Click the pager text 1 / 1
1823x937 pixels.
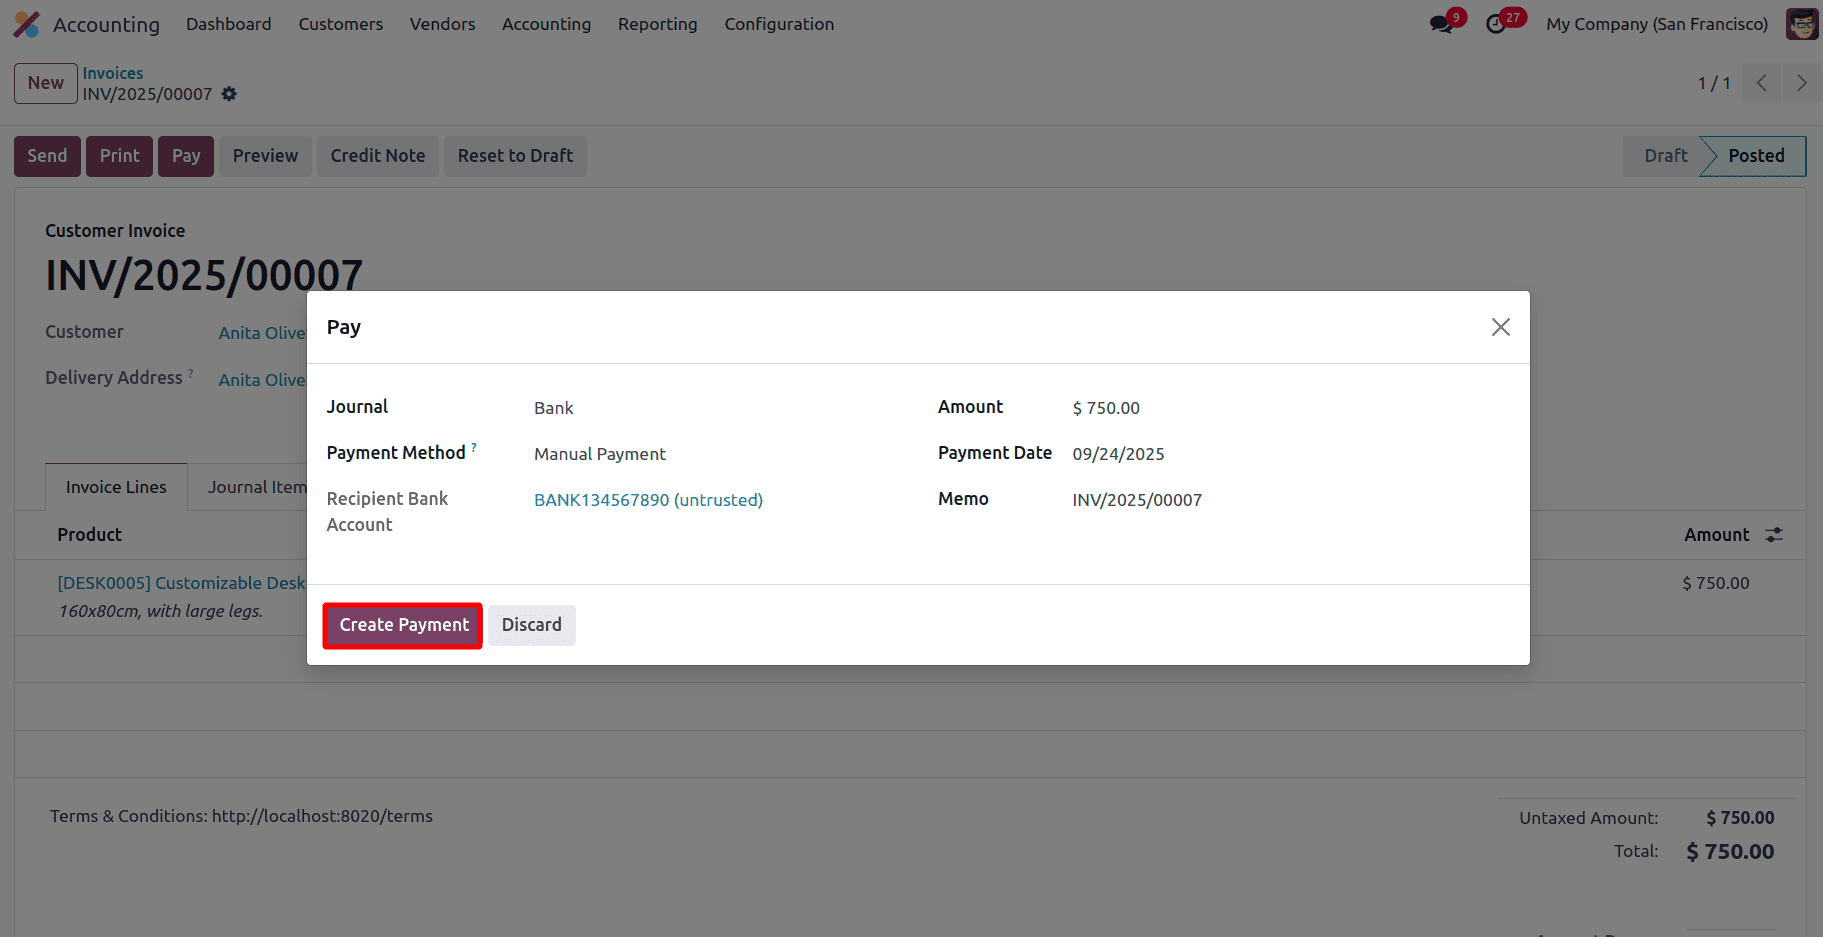tap(1714, 83)
